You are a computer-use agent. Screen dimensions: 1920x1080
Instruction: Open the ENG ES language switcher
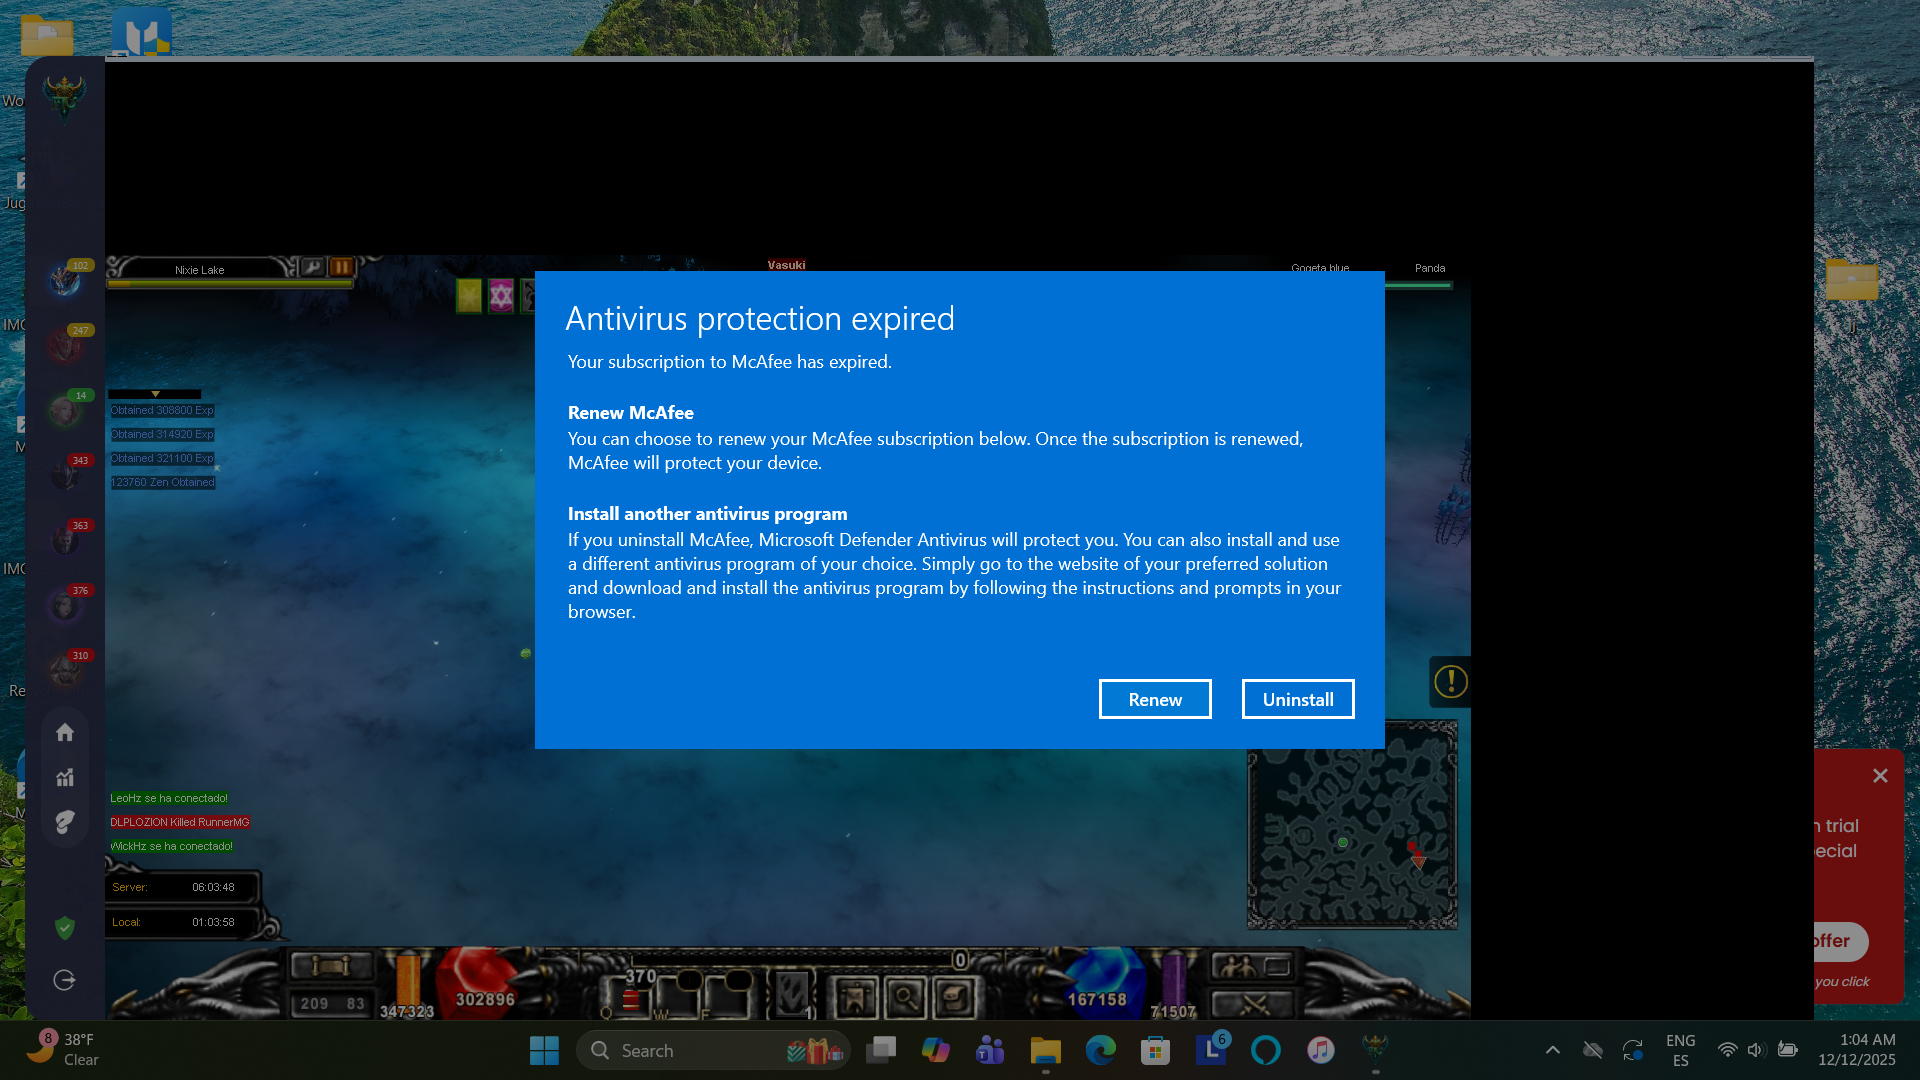(x=1680, y=1050)
